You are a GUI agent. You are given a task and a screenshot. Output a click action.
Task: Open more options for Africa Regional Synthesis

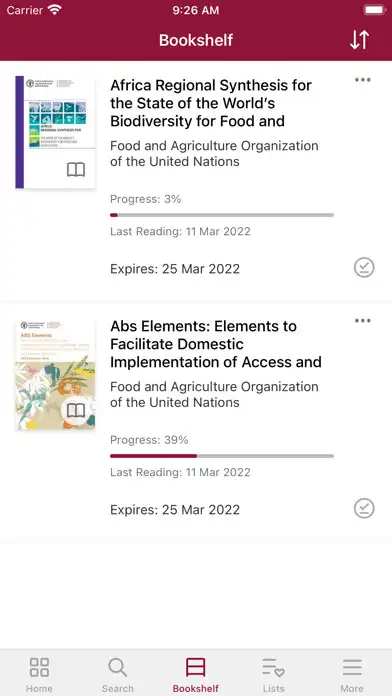click(x=363, y=80)
